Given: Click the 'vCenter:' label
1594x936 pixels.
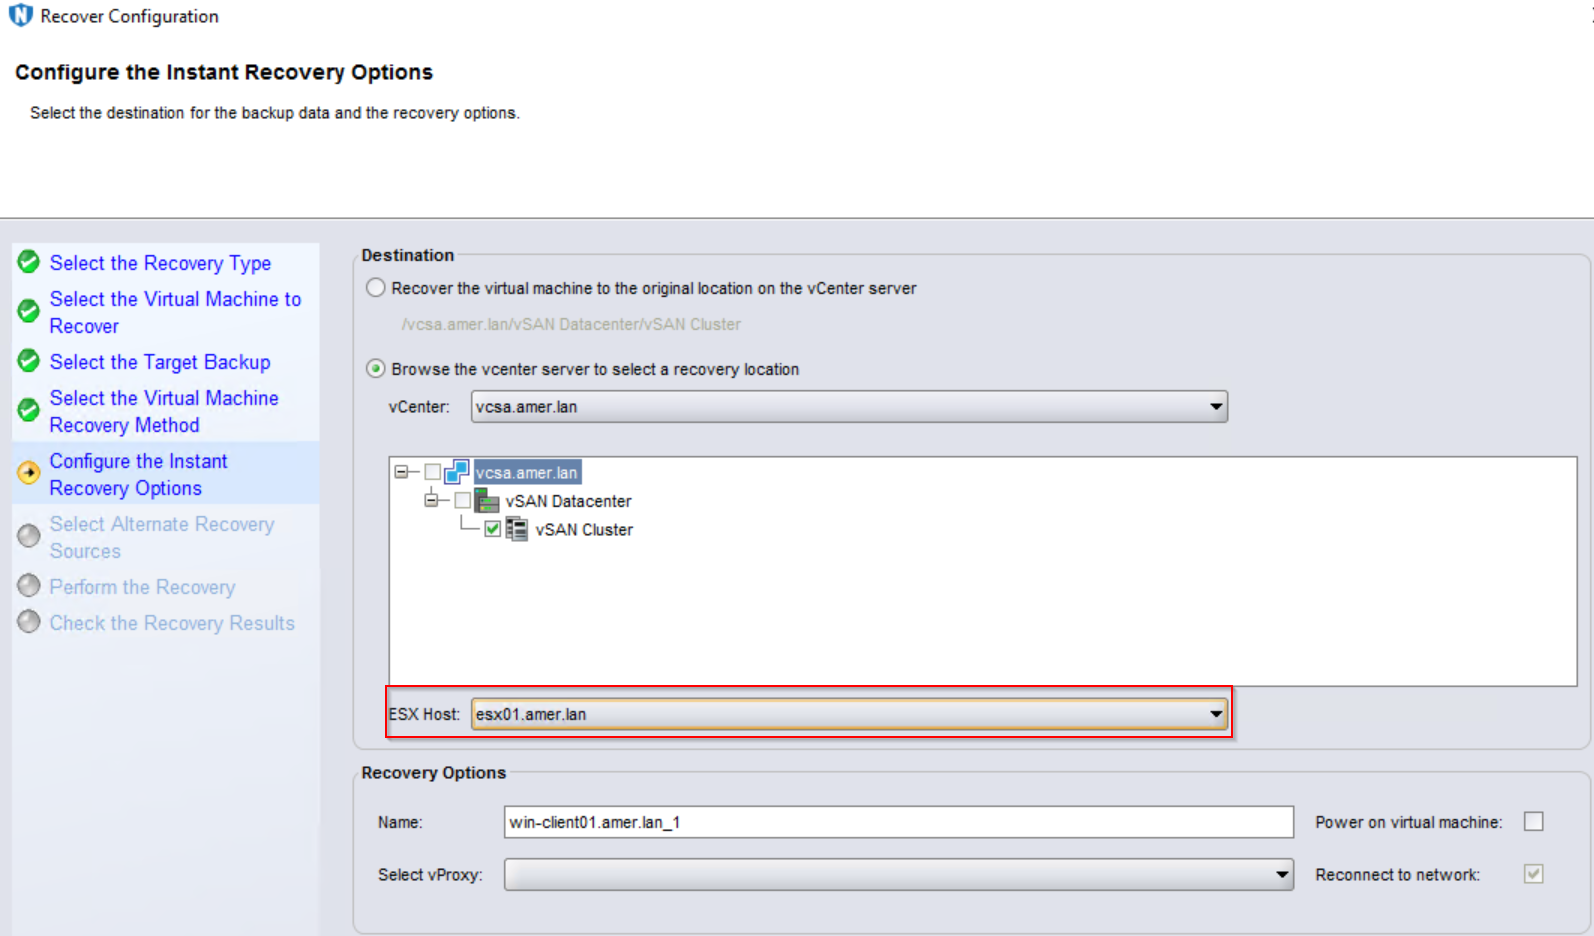Looking at the screenshot, I should pos(419,407).
